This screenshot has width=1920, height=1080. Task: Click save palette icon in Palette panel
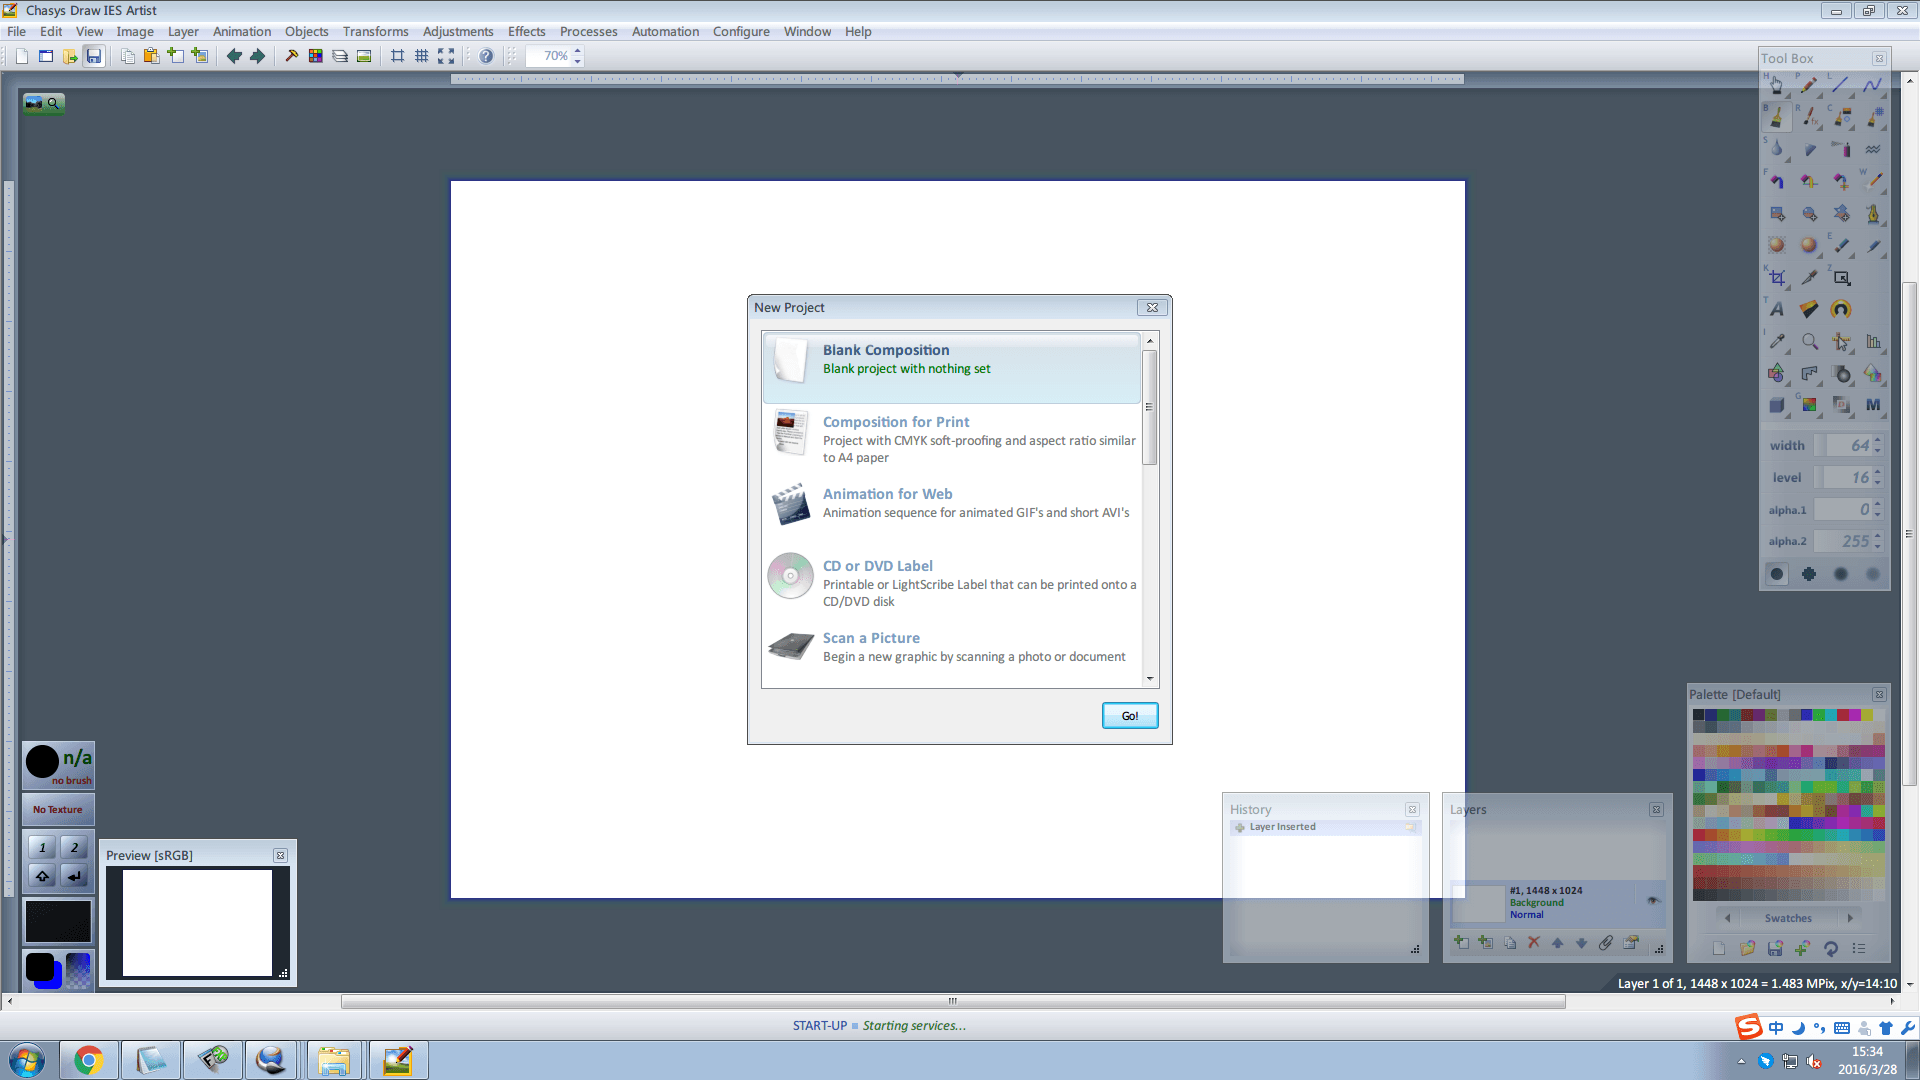tap(1775, 948)
